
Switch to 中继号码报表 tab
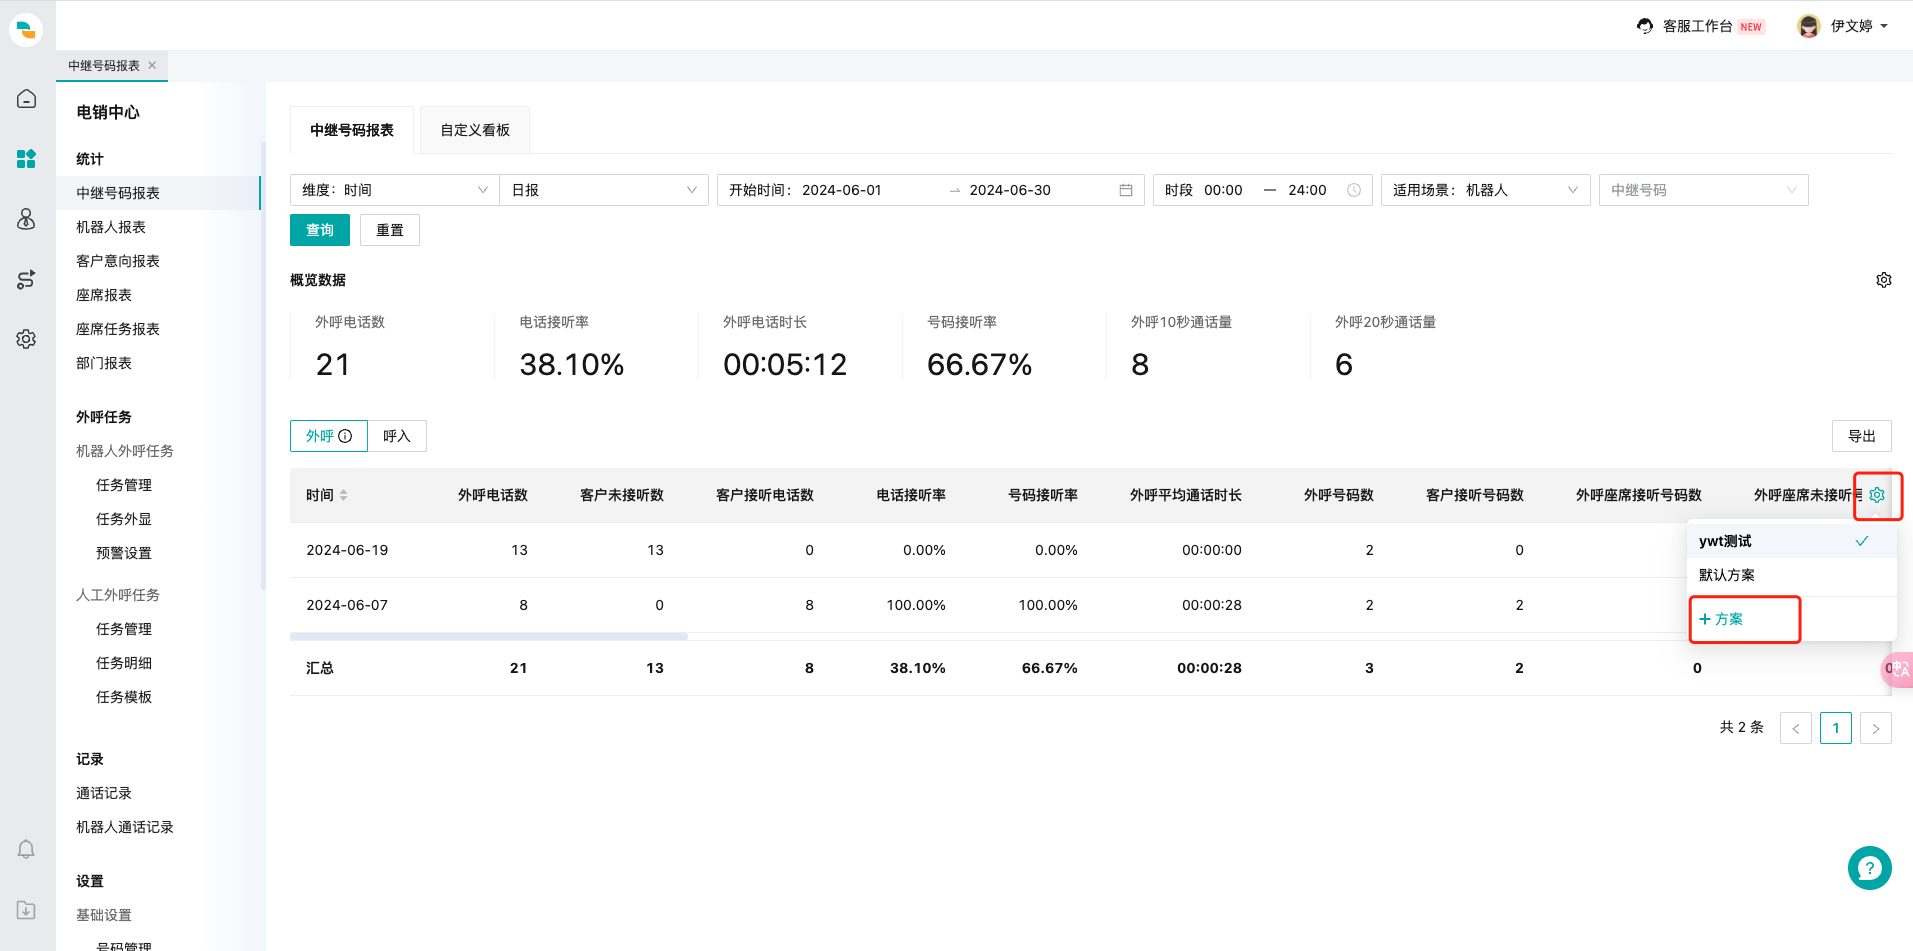352,130
